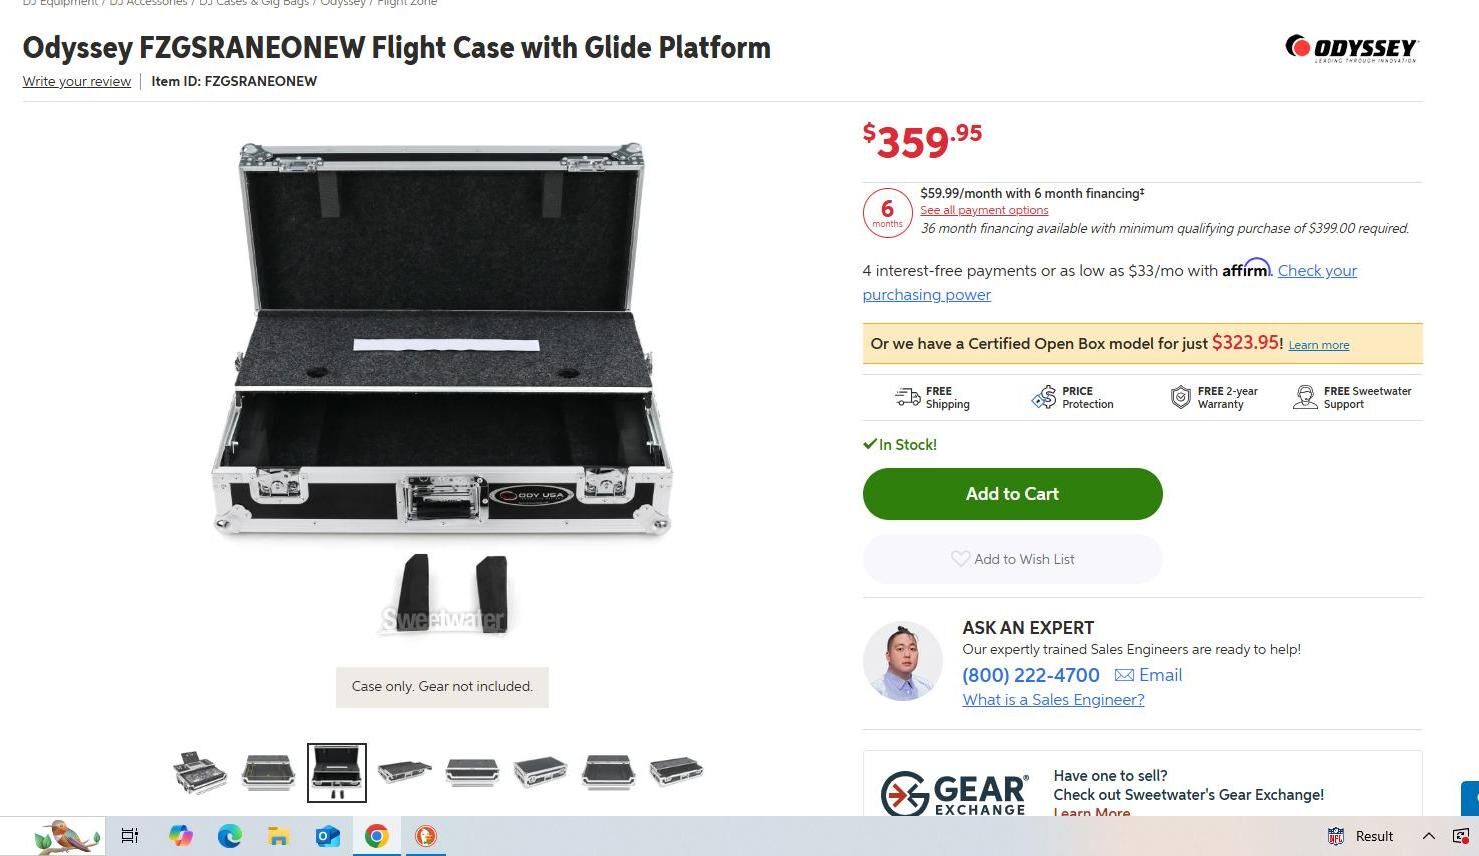This screenshot has height=856, width=1479.
Task: Show hidden icons in the system tray
Action: (1429, 836)
